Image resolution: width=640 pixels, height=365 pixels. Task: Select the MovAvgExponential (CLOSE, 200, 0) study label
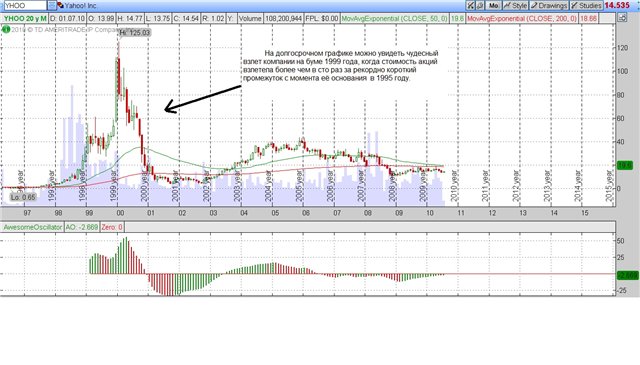pos(522,18)
